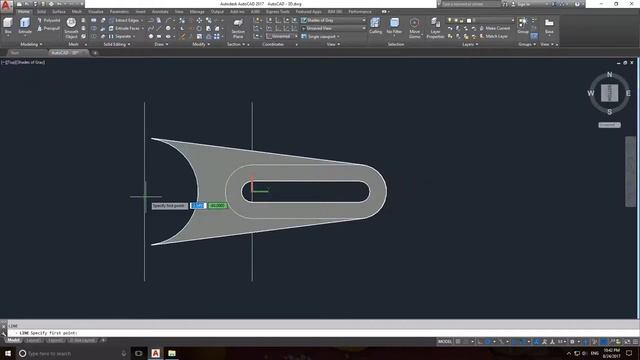This screenshot has width=640, height=360.
Task: Select the Smooth Object tool
Action: [x=71, y=28]
